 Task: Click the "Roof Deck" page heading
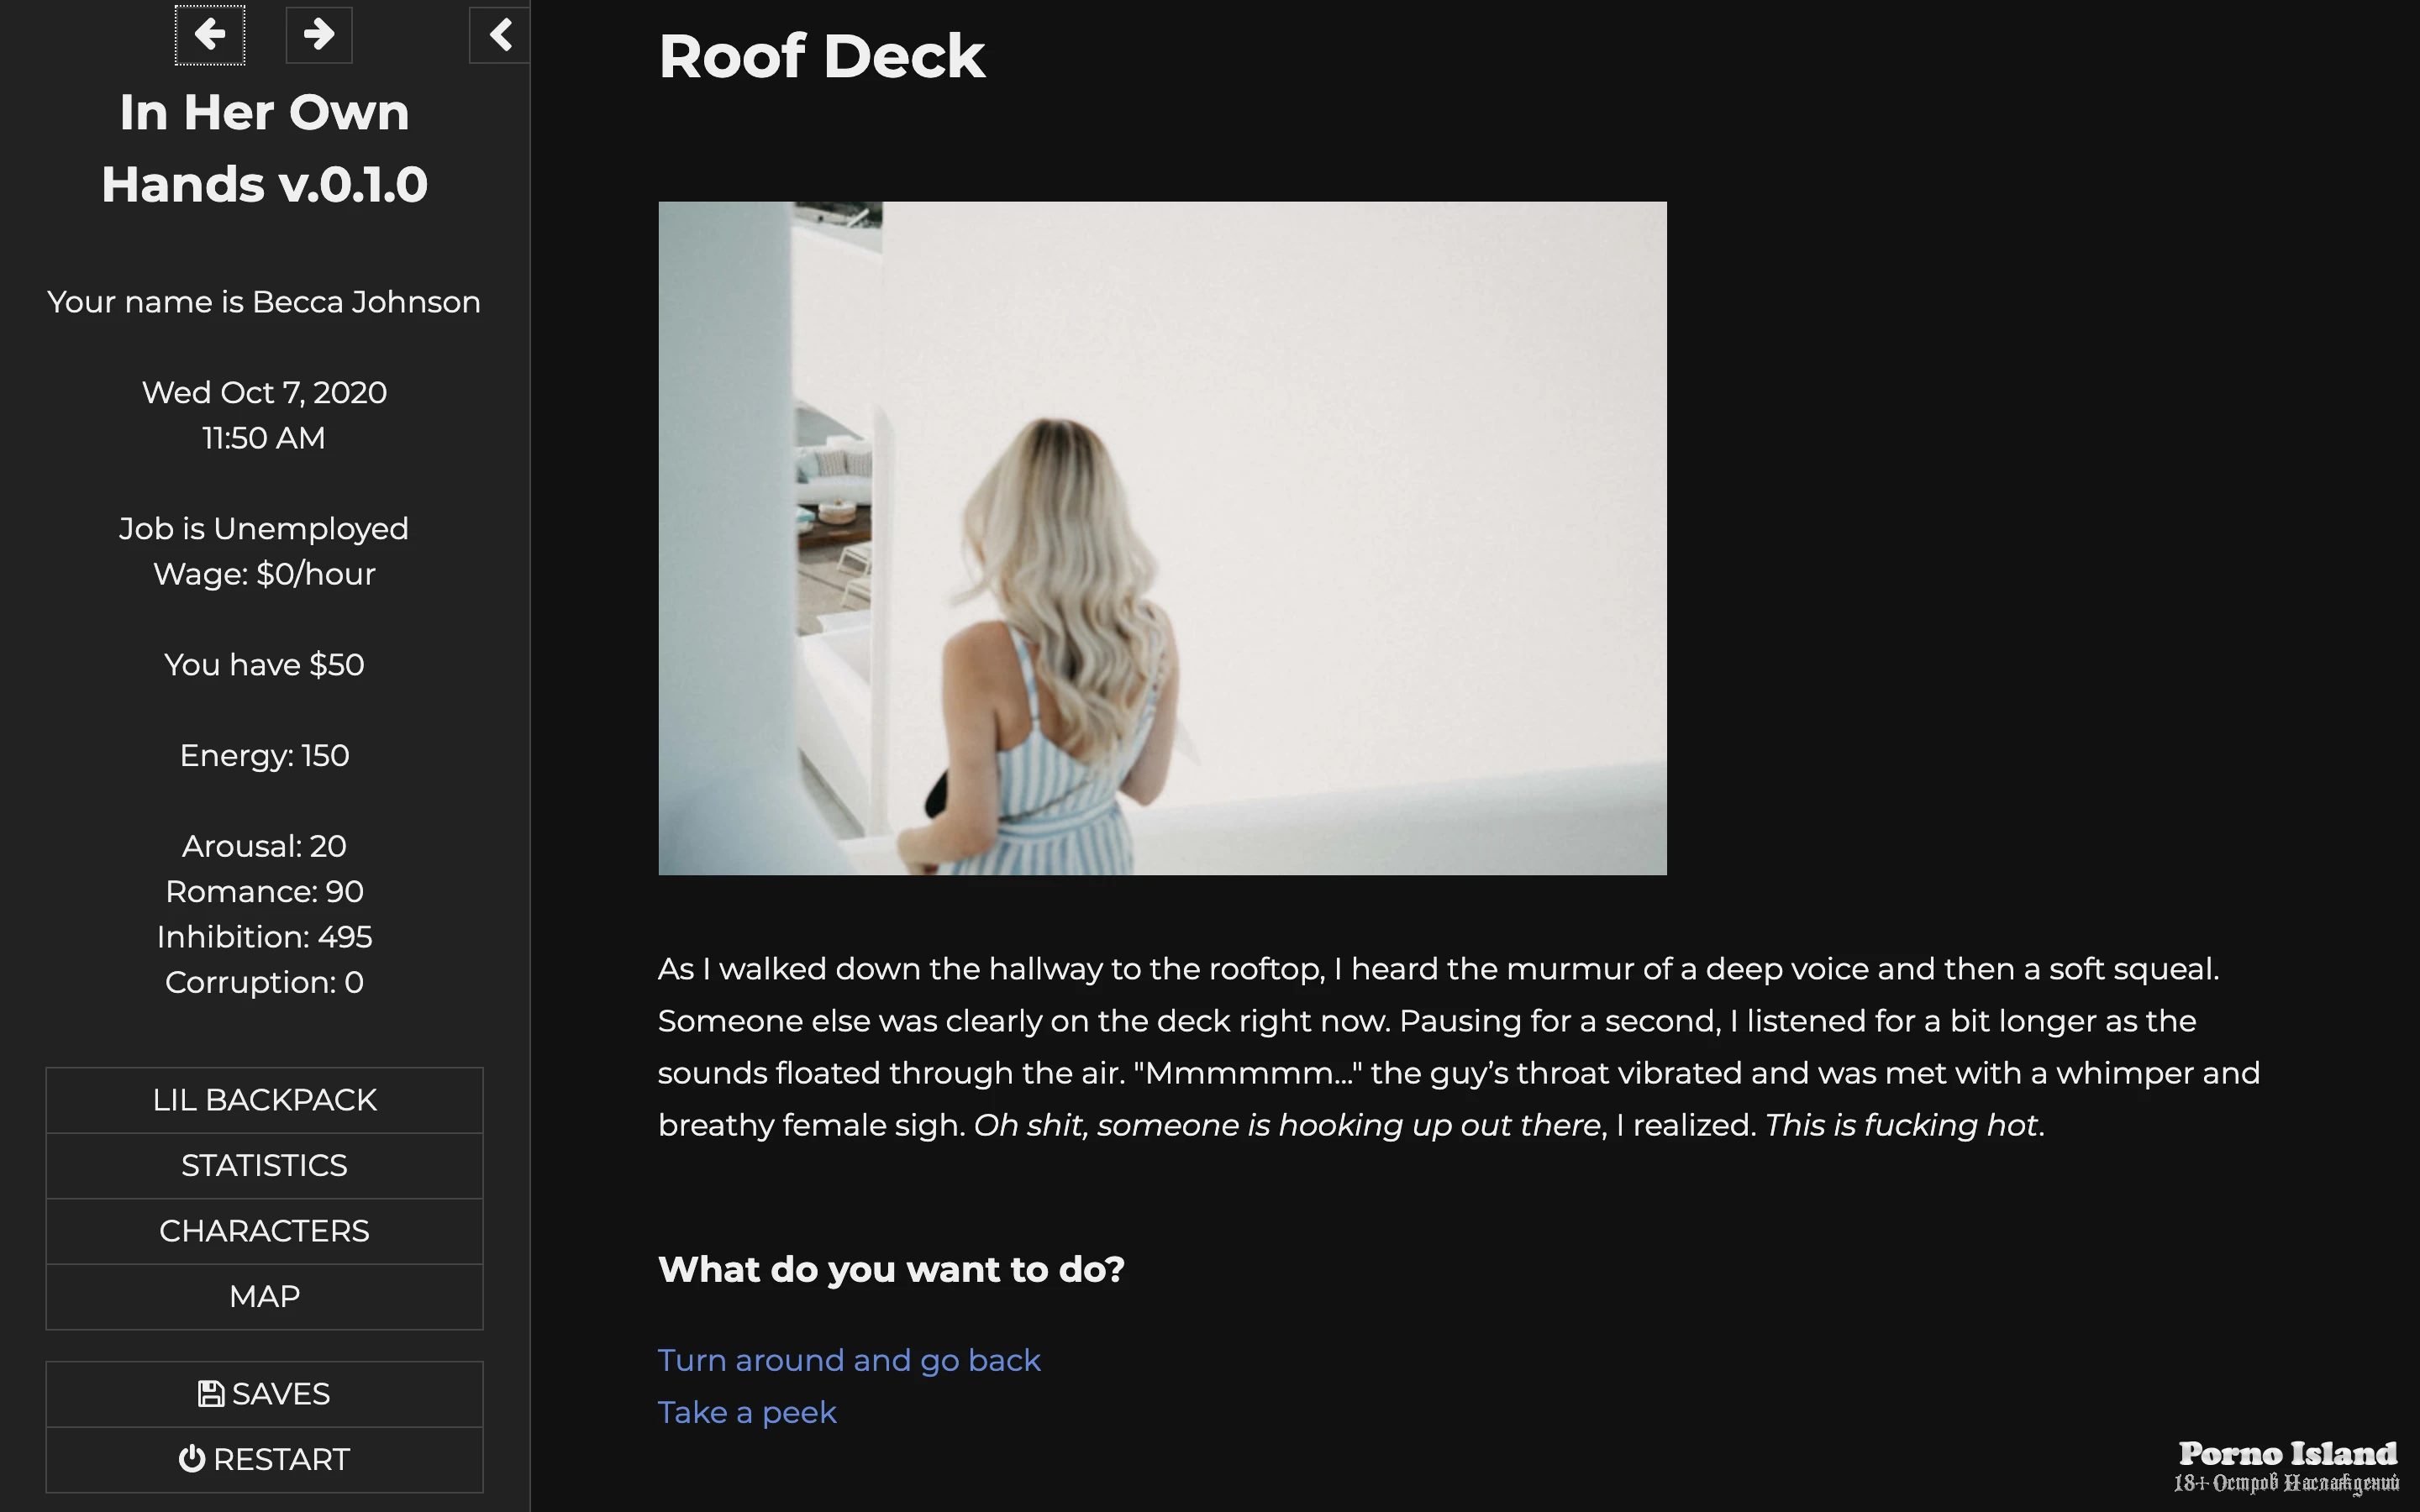coord(821,56)
